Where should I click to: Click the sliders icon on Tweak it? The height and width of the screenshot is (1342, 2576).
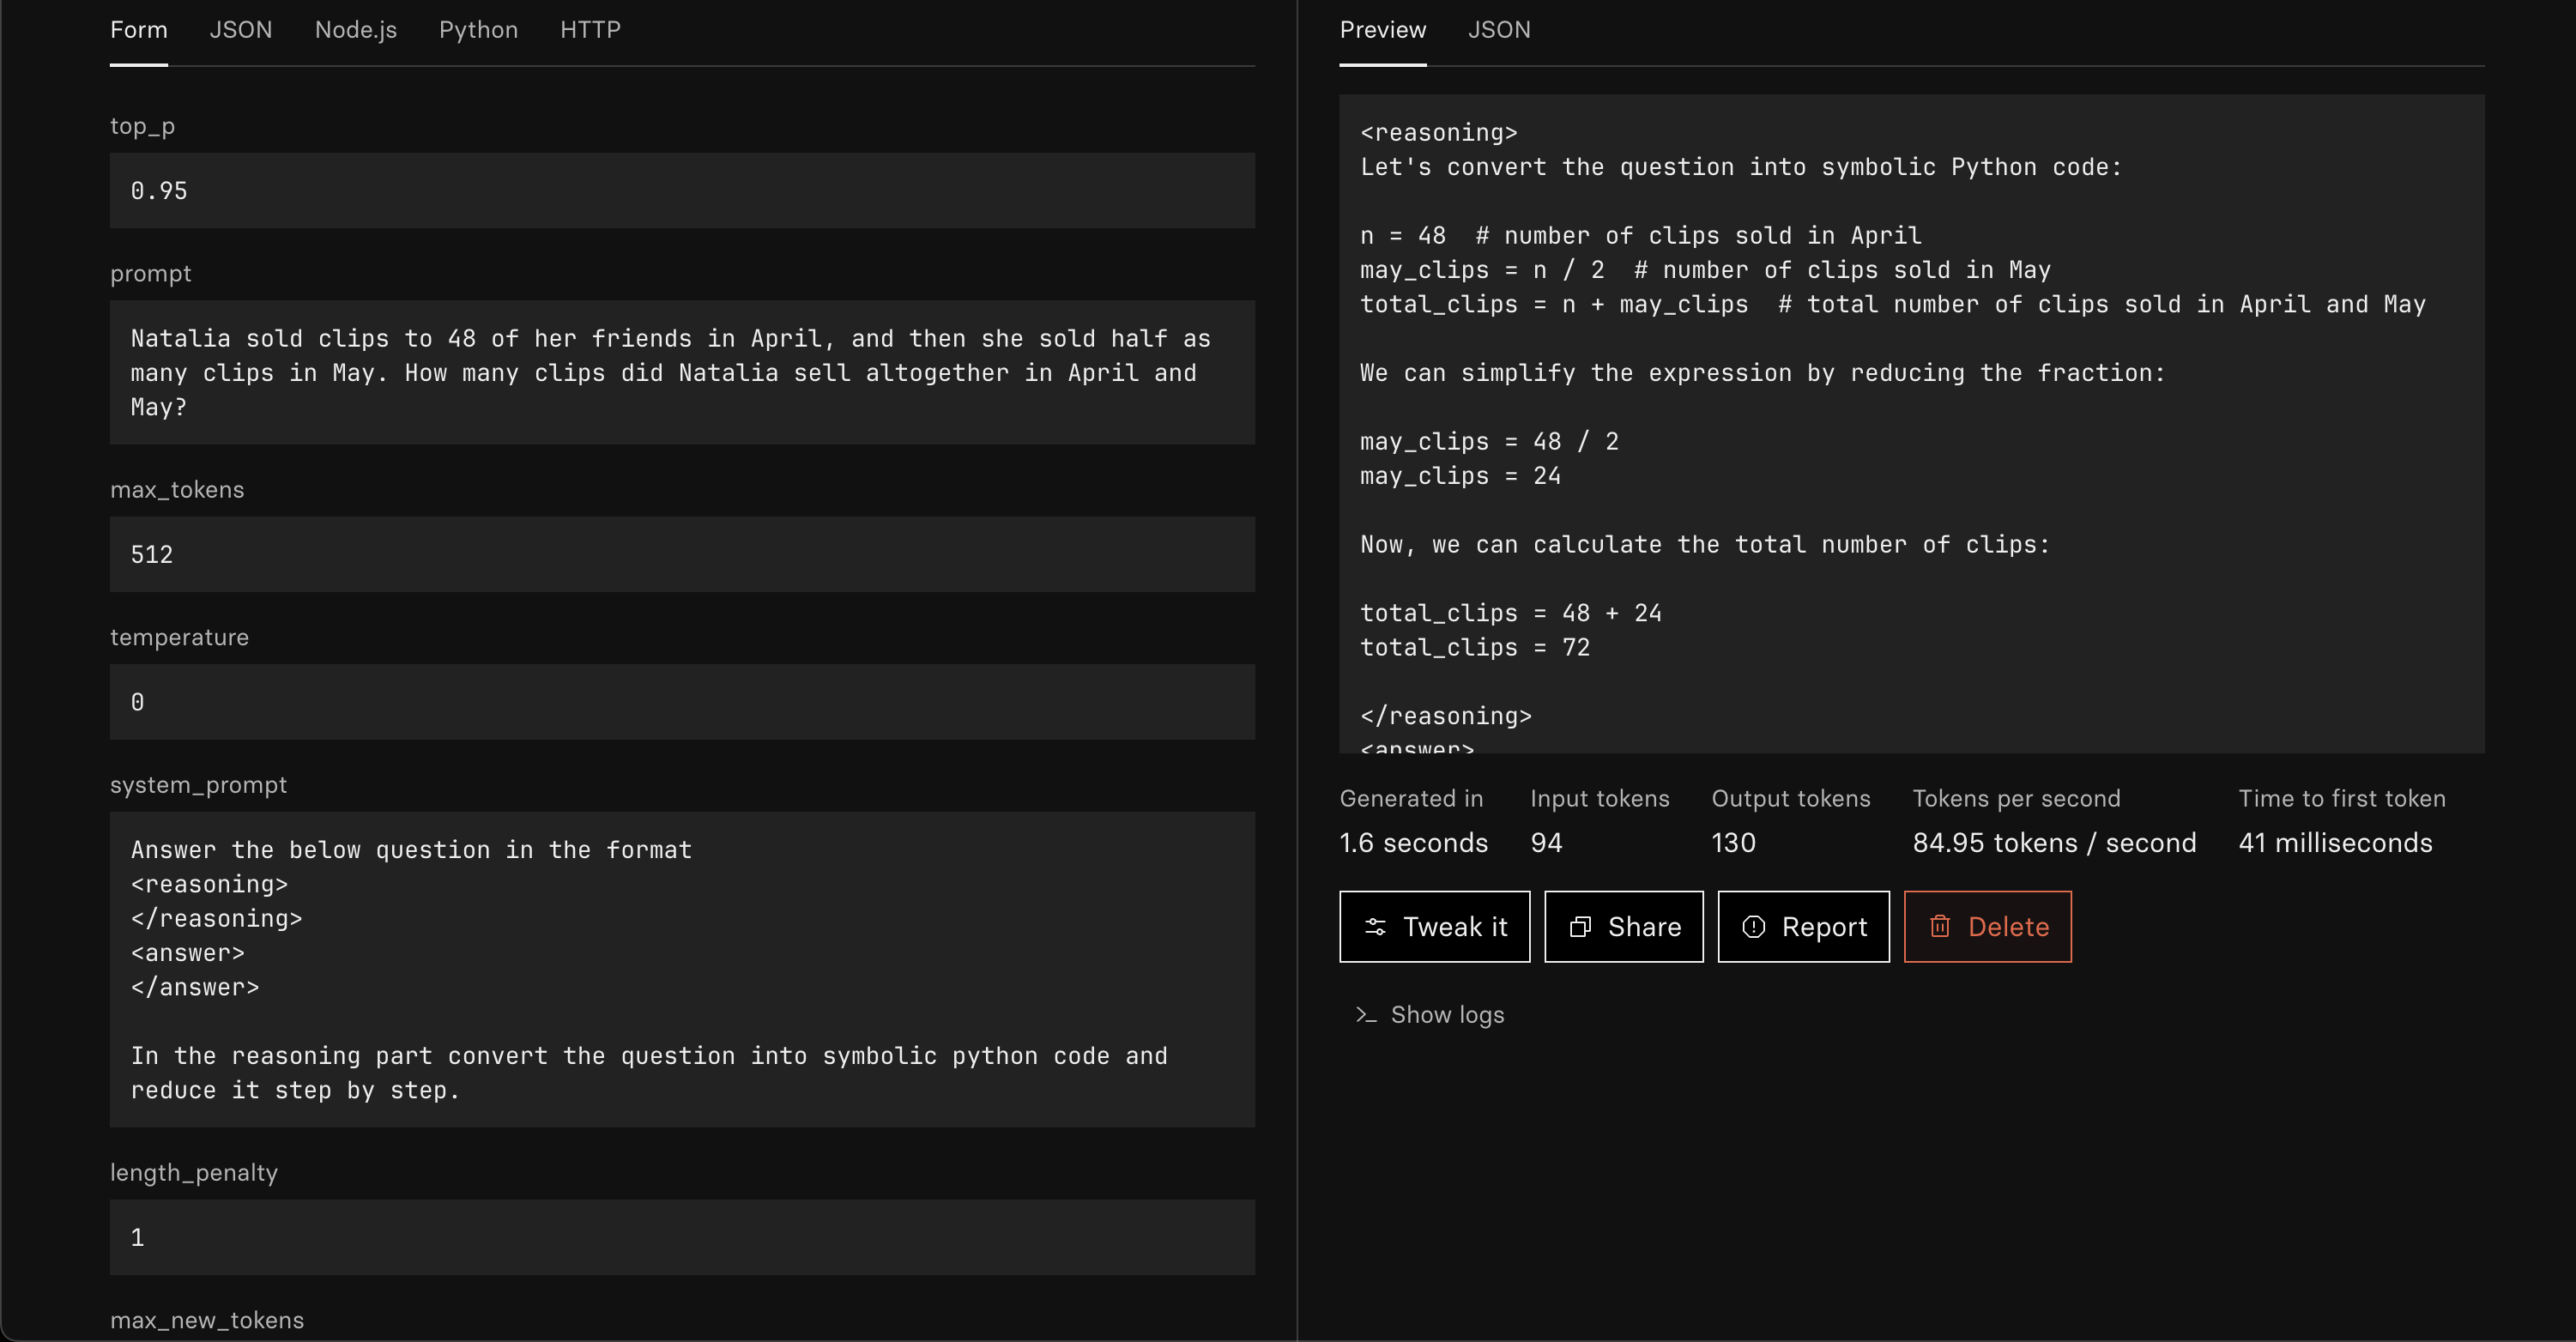pyautogui.click(x=1376, y=927)
